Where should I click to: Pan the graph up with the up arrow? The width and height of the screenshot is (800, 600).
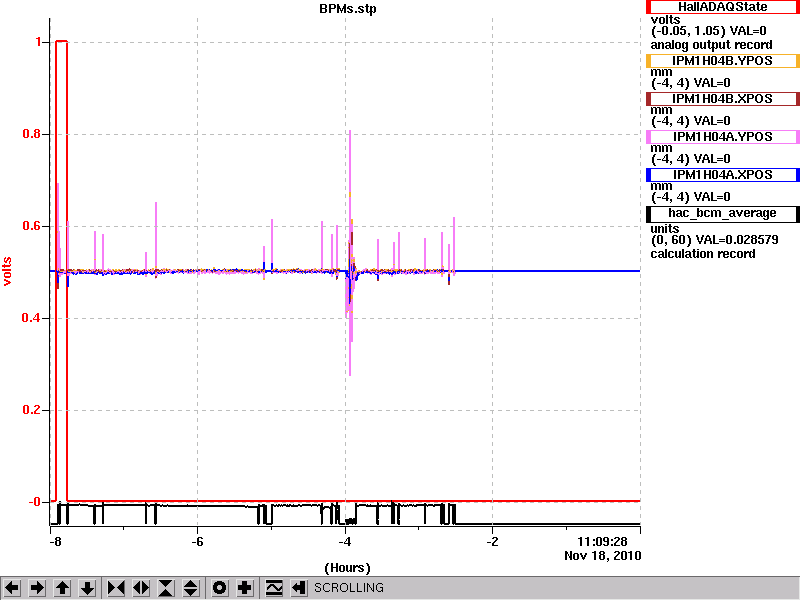point(62,588)
